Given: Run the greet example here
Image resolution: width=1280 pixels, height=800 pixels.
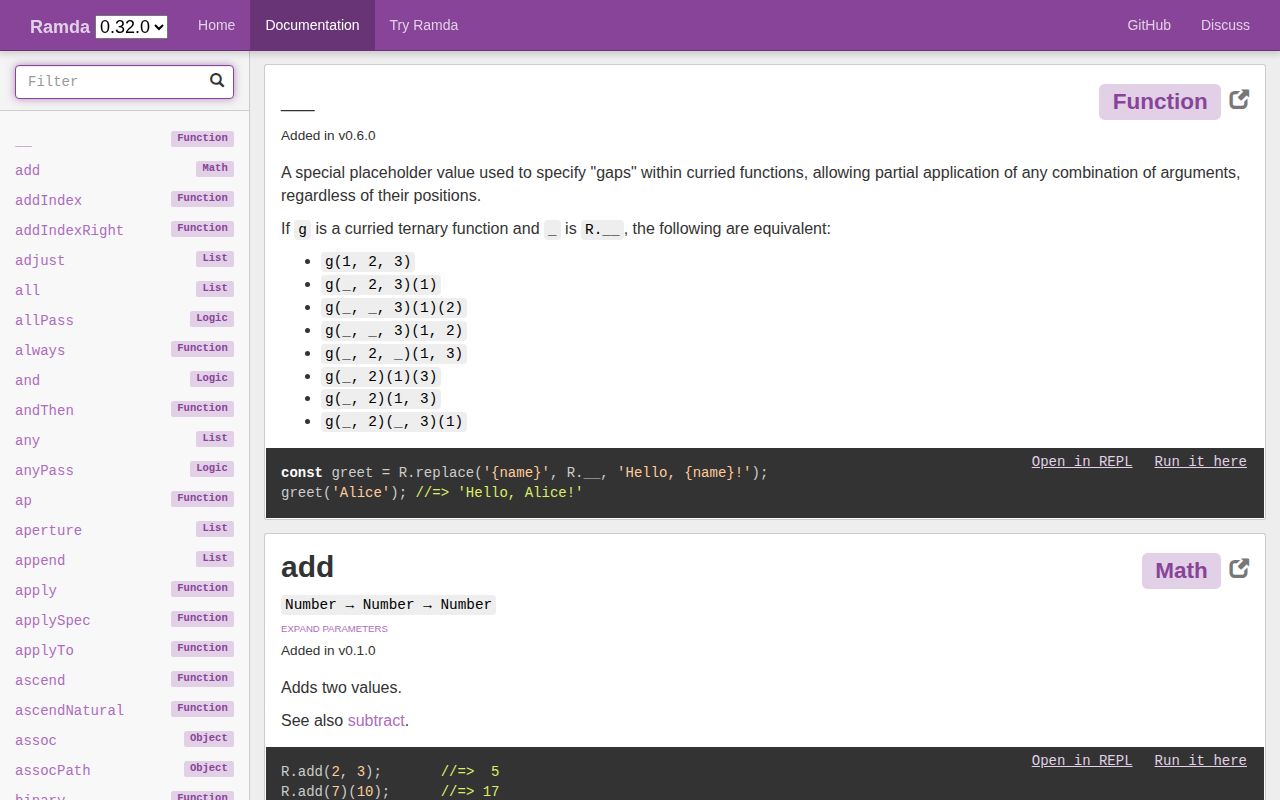Looking at the screenshot, I should (x=1200, y=461).
